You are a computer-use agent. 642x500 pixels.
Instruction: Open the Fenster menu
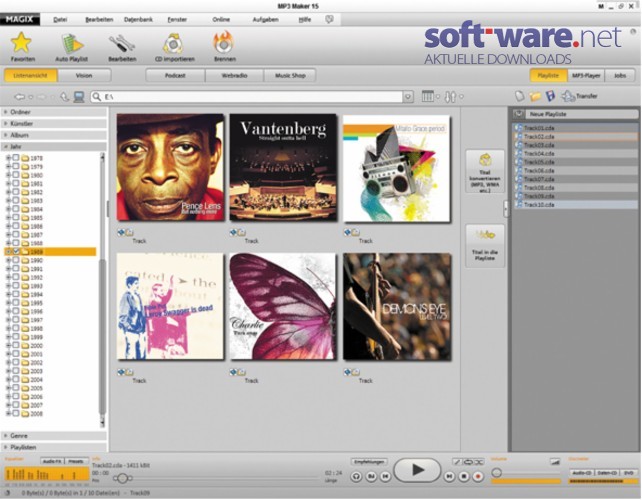[x=177, y=19]
